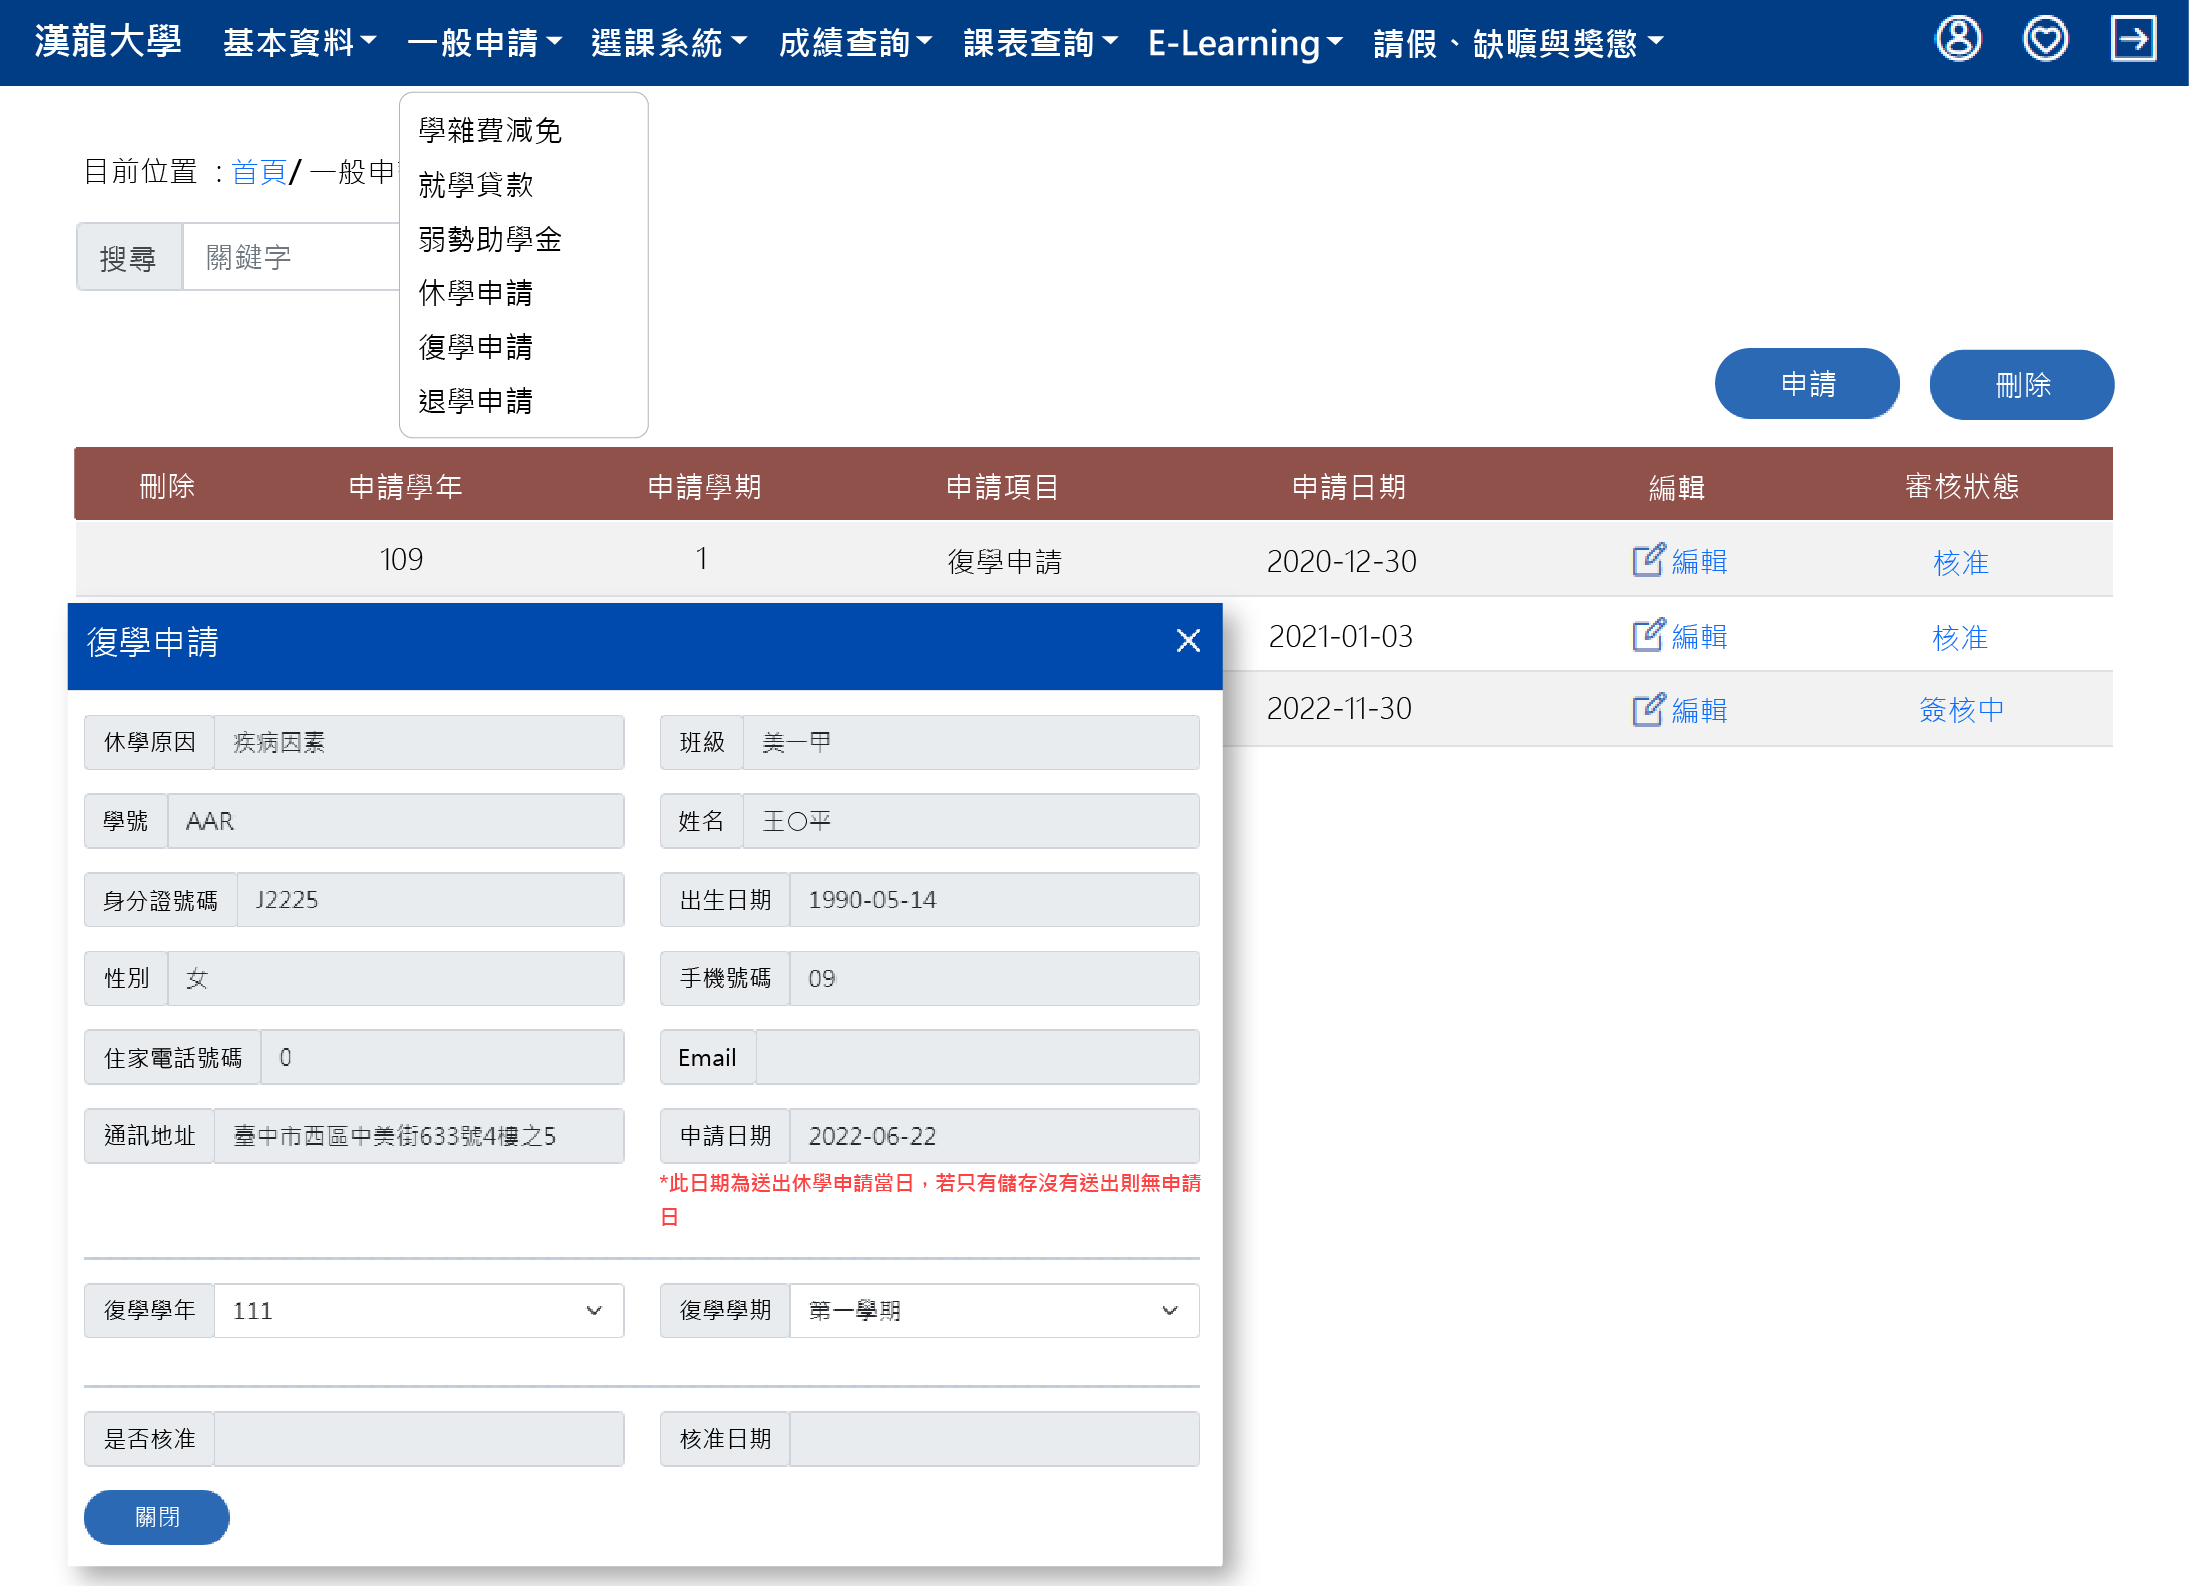Expand the 選課系統 menu
The height and width of the screenshot is (1586, 2189).
tap(669, 43)
